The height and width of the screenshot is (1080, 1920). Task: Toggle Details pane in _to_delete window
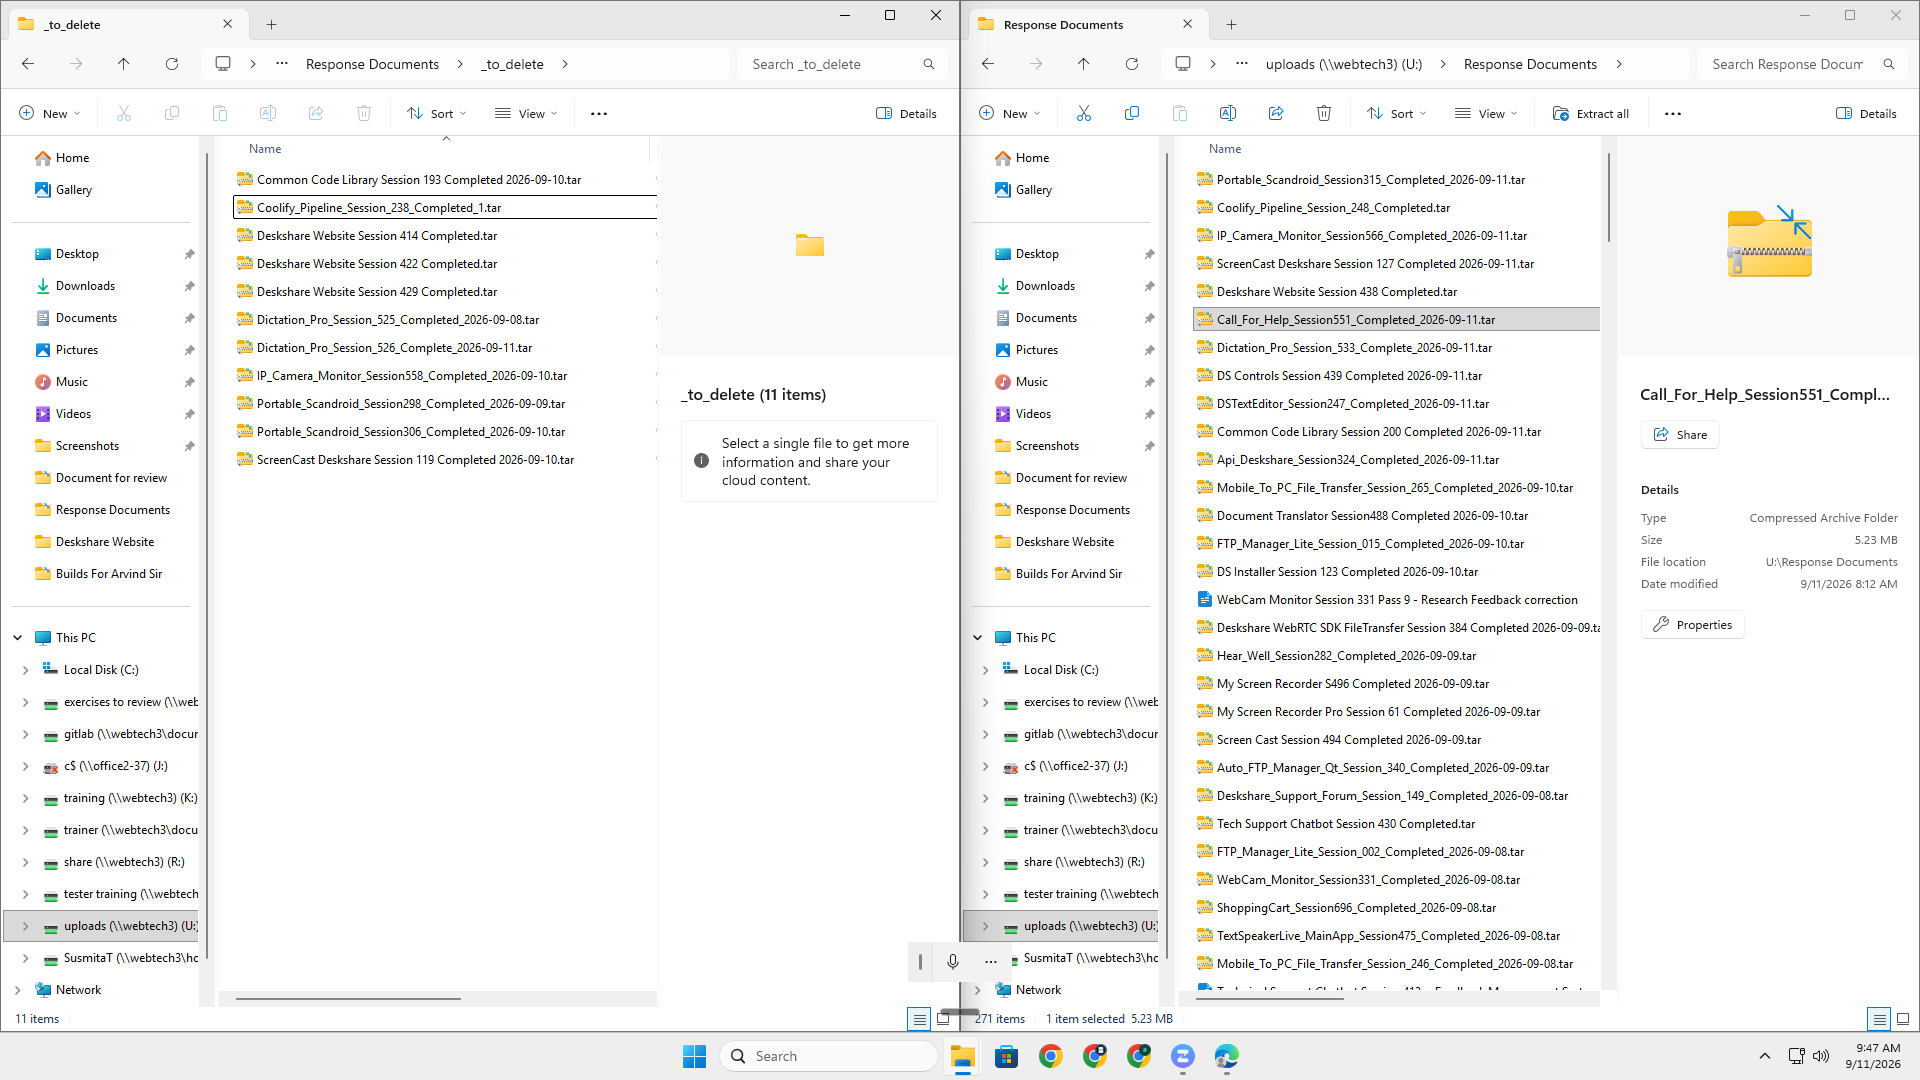(906, 113)
